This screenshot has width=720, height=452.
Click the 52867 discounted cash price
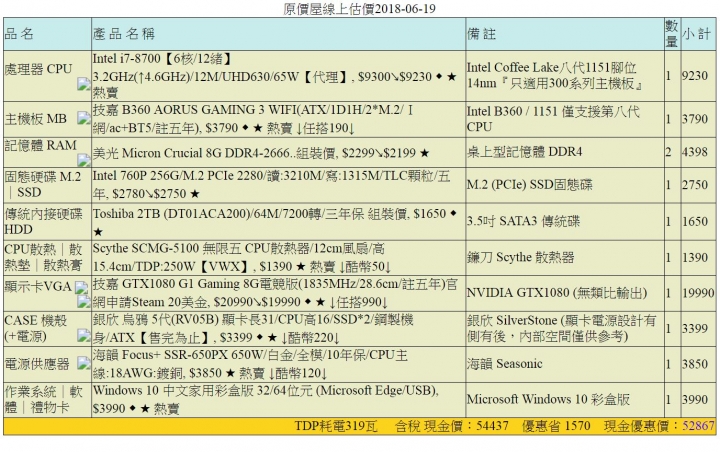click(x=698, y=426)
